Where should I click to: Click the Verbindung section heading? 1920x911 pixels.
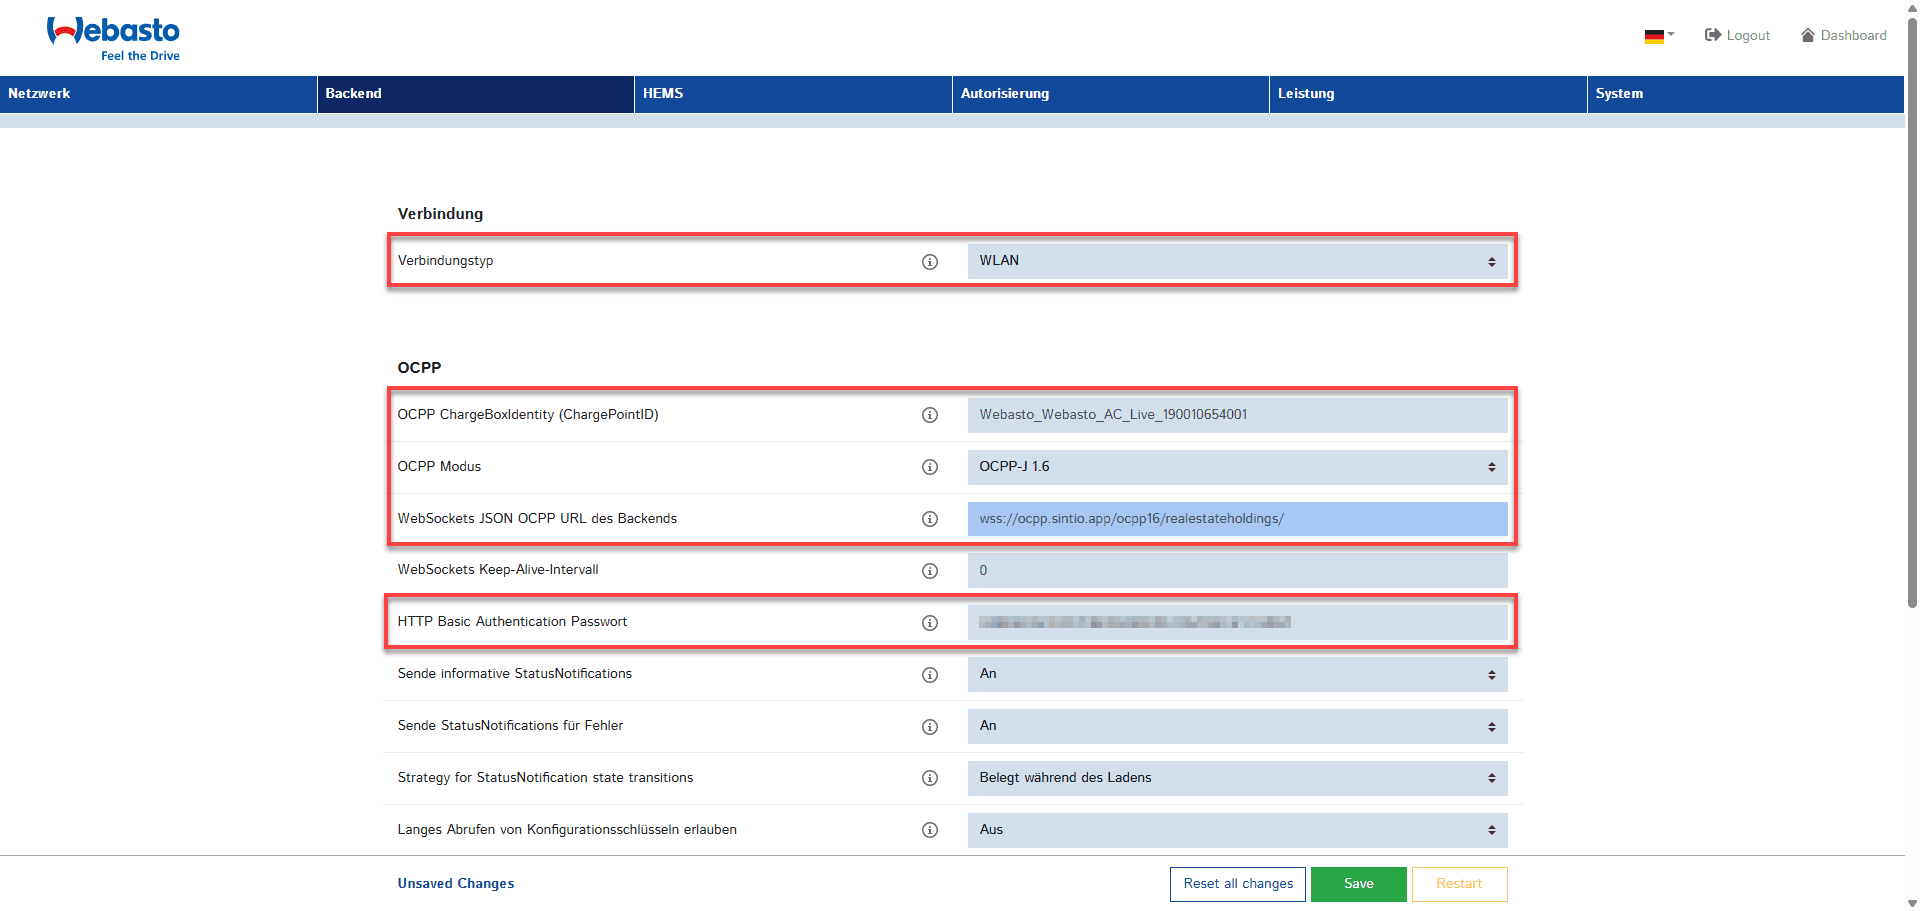tap(440, 214)
